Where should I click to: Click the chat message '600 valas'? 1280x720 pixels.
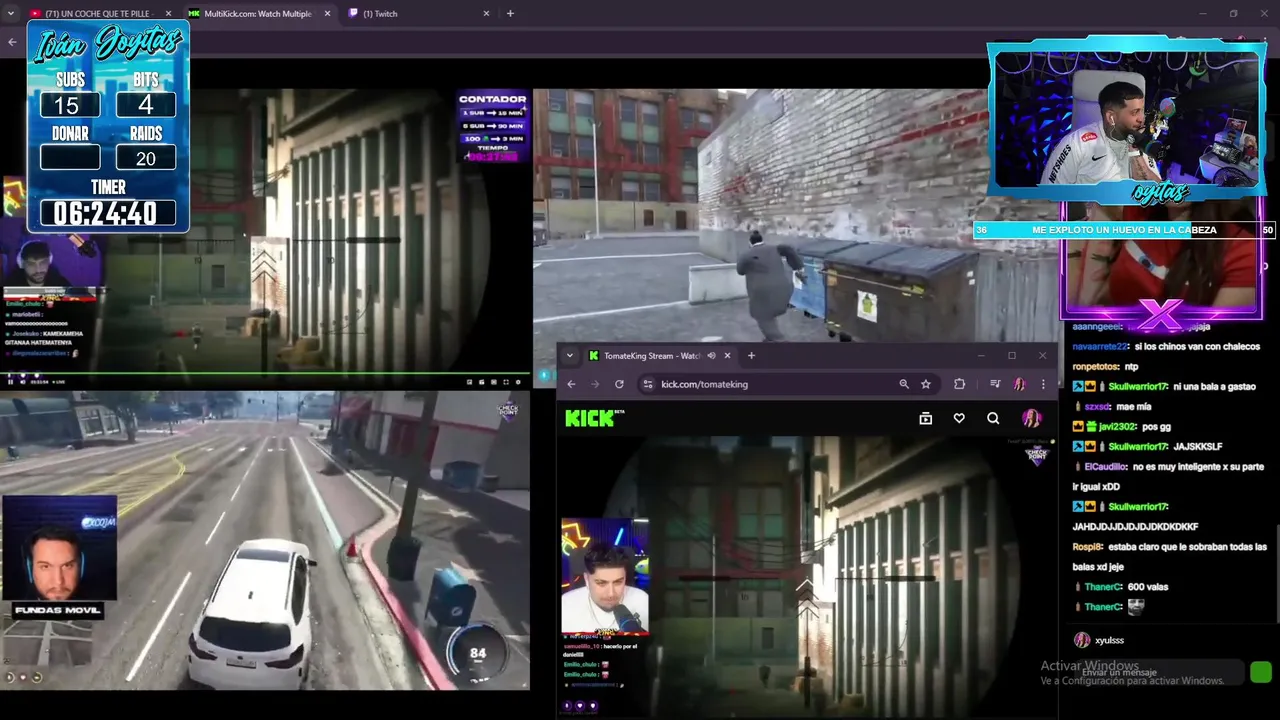1148,586
